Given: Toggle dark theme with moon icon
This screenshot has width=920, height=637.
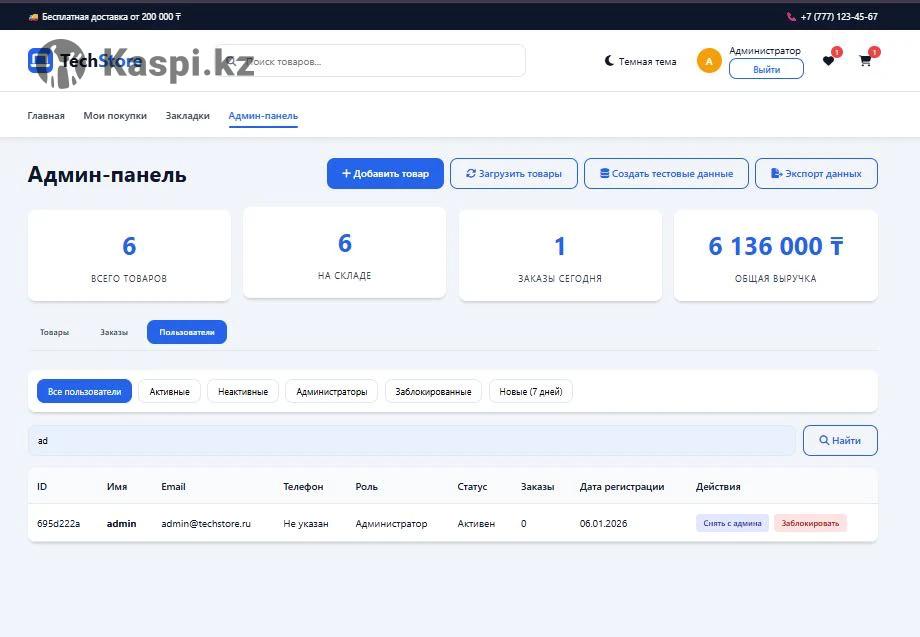Looking at the screenshot, I should 609,61.
